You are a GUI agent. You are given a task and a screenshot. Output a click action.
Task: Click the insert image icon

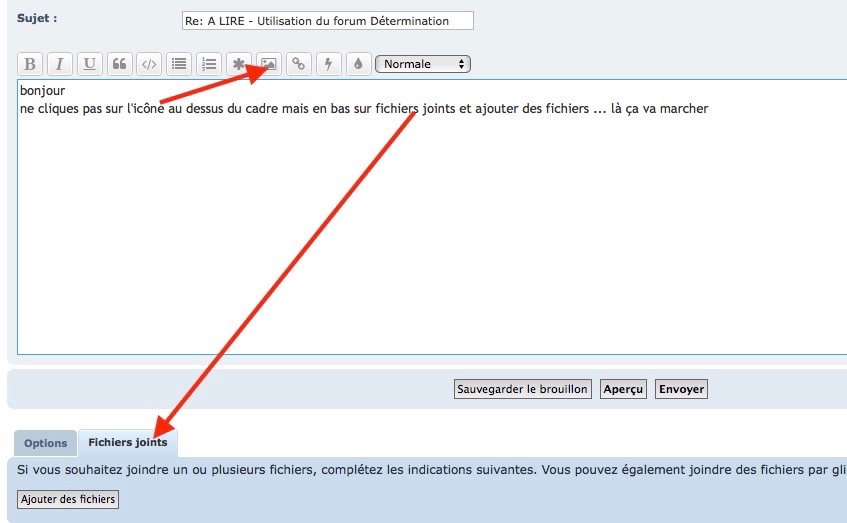click(x=268, y=64)
